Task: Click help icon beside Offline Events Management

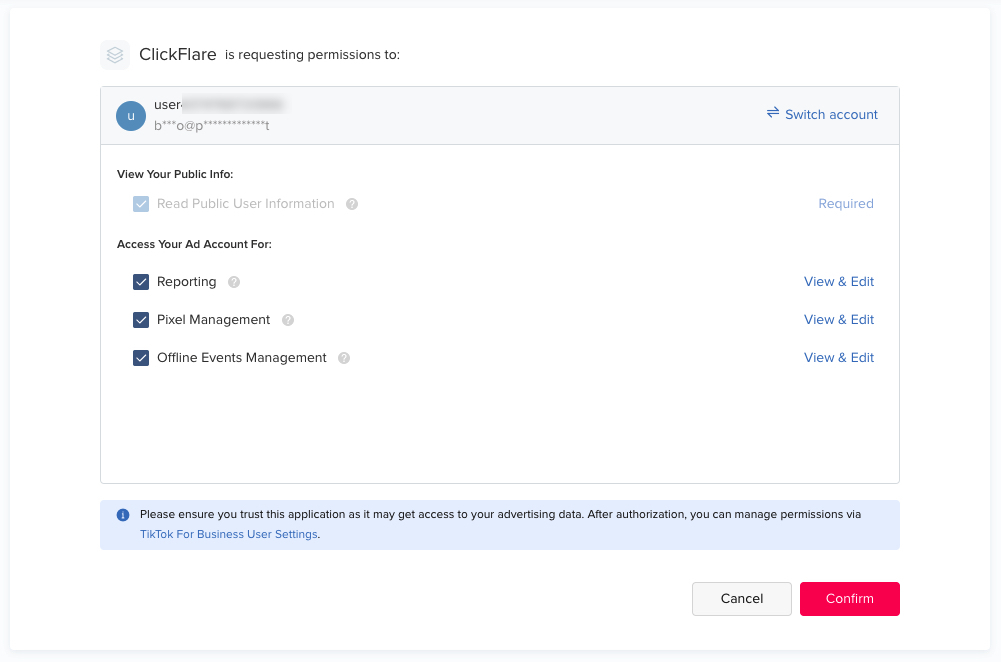Action: 344,358
